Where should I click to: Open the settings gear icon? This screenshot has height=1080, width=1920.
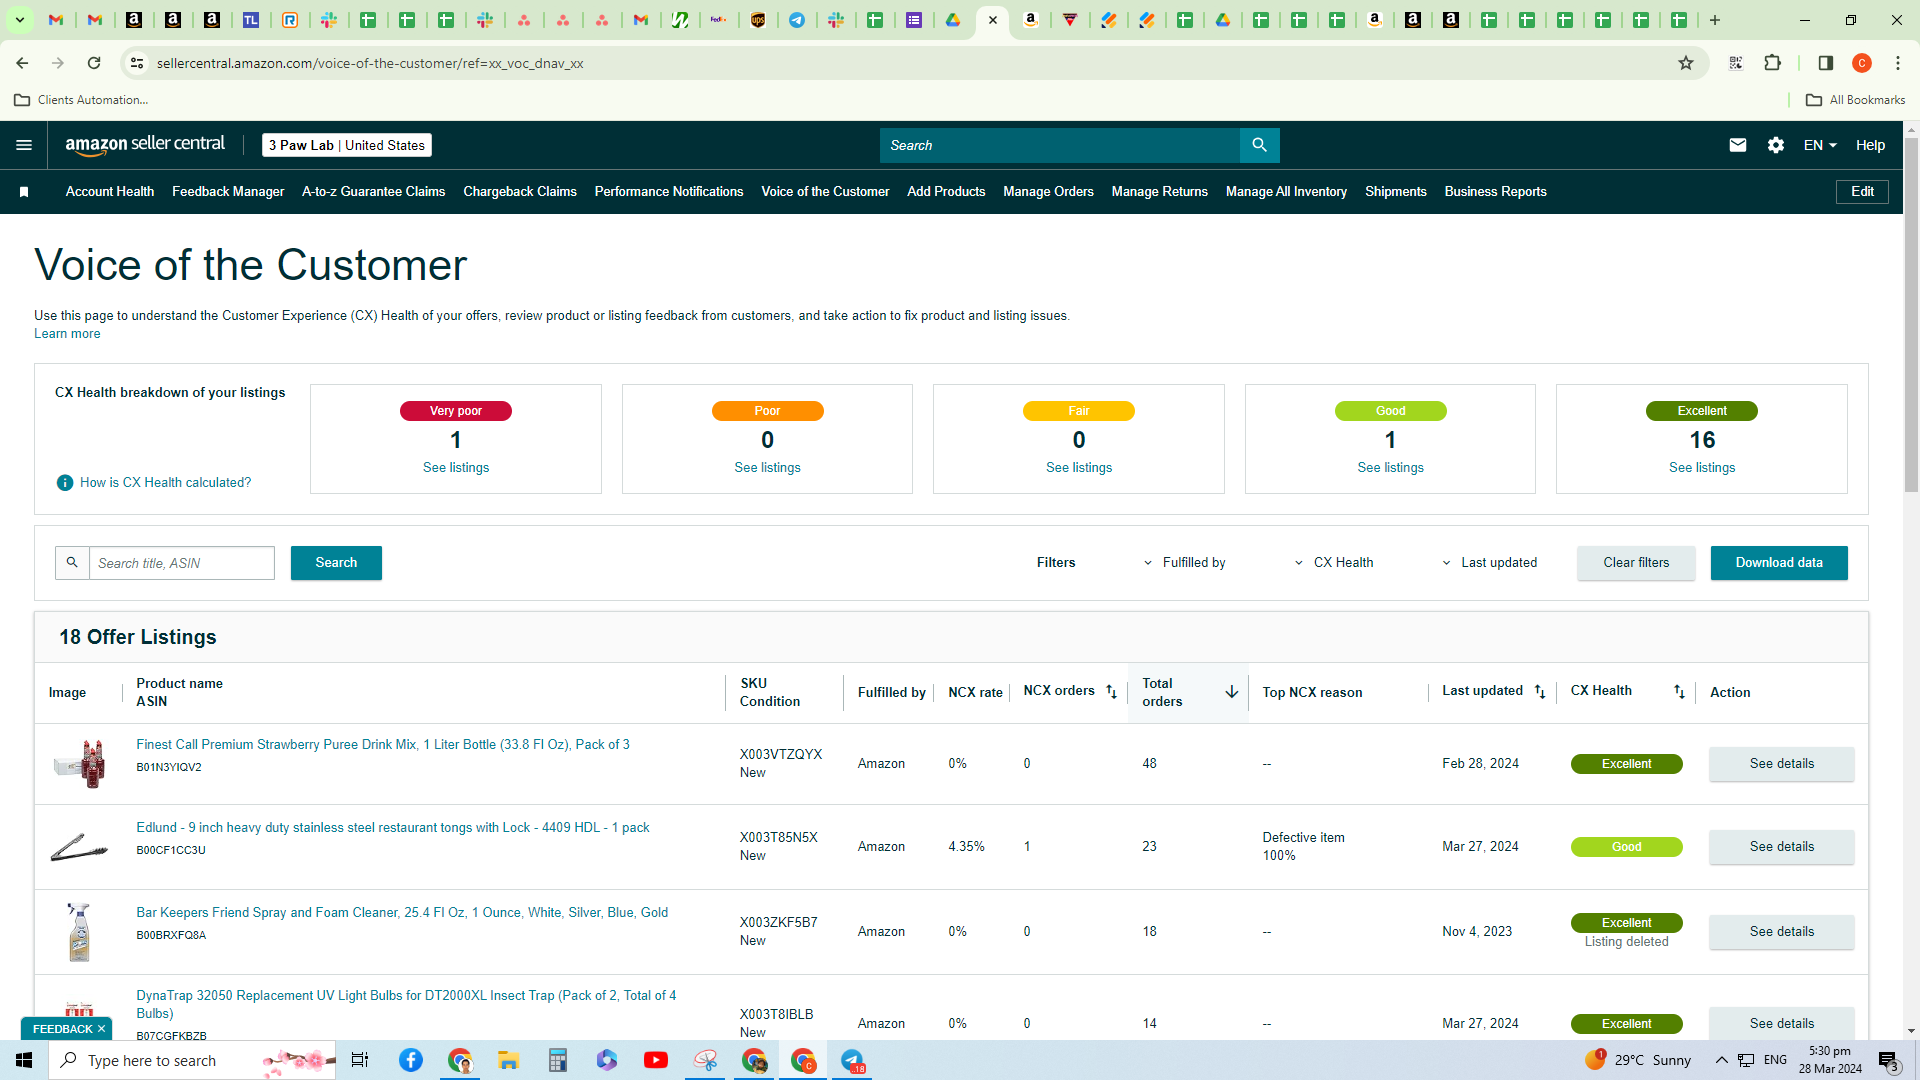coord(1776,145)
